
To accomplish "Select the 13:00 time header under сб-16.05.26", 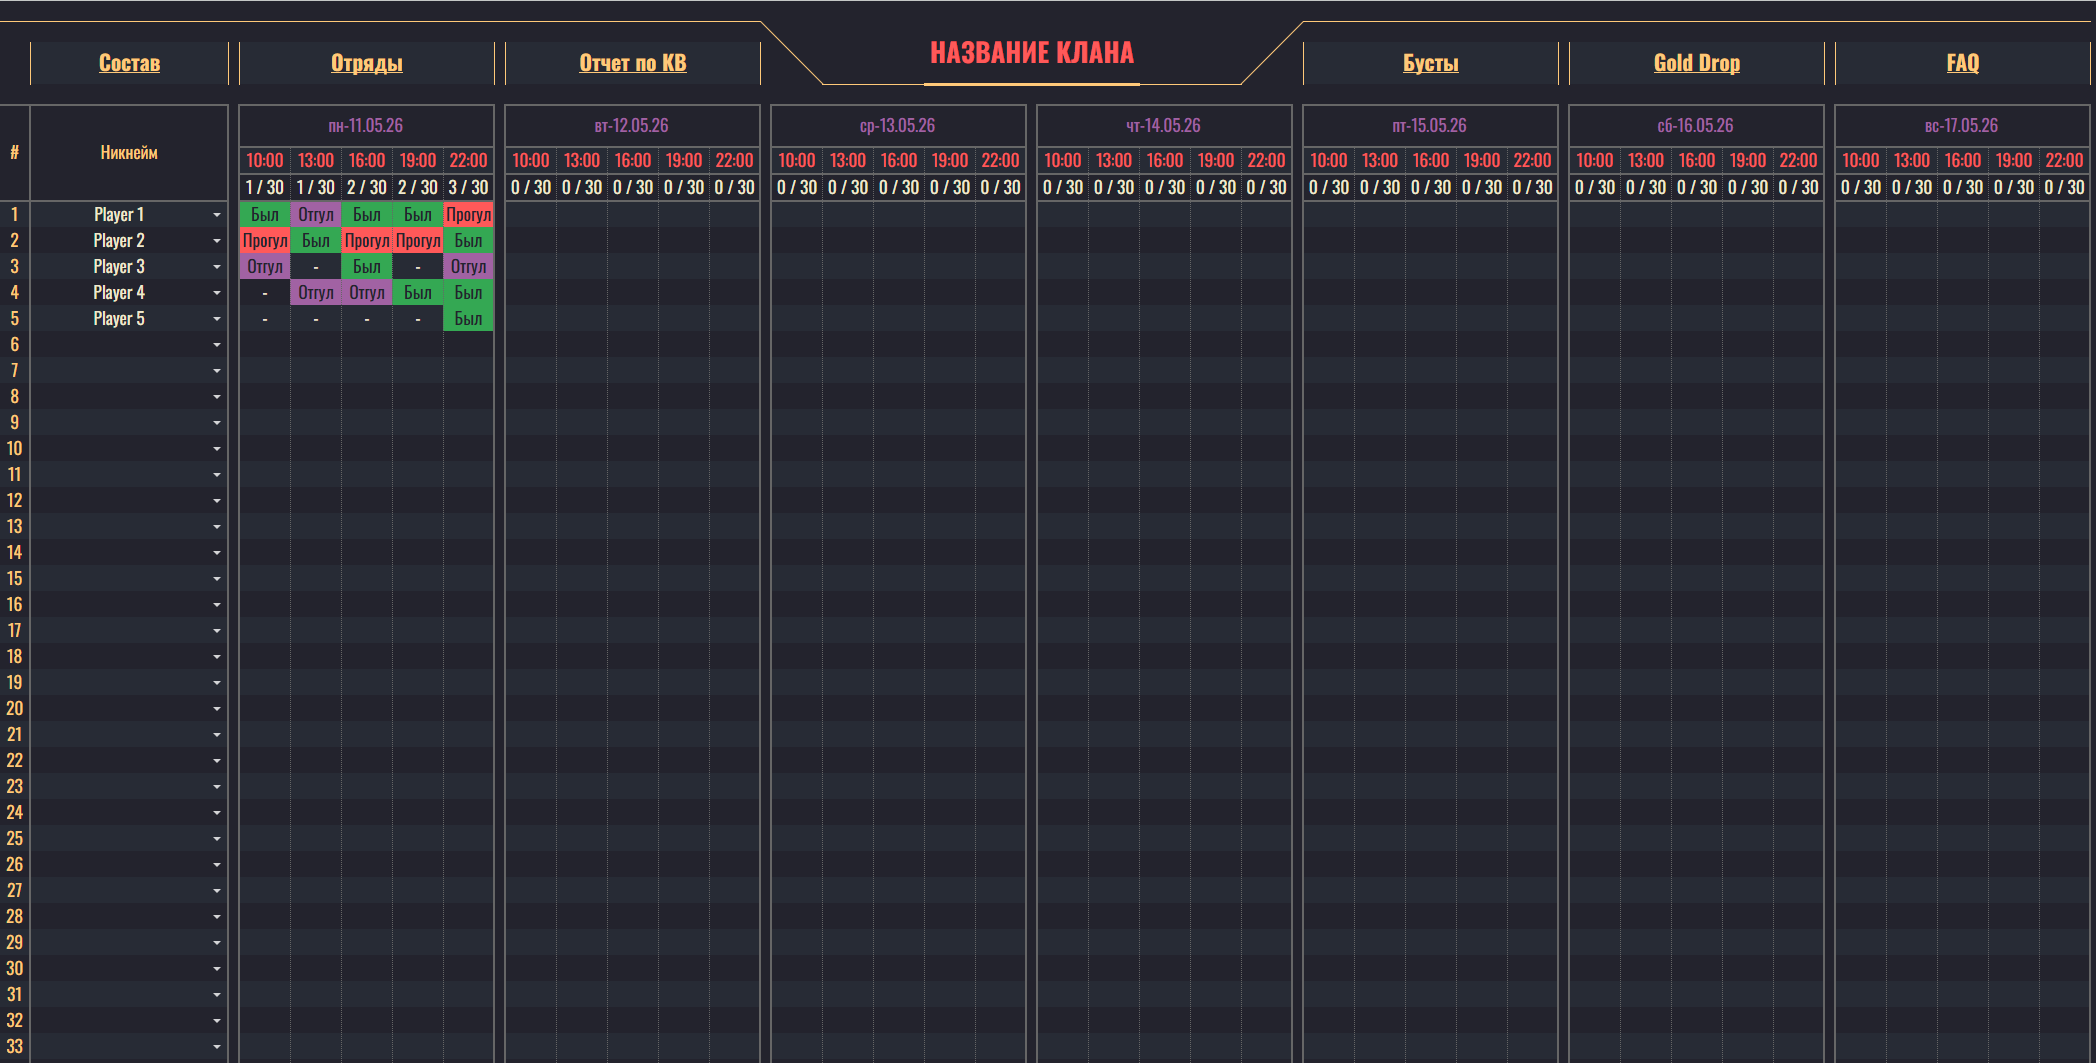I will (1646, 161).
